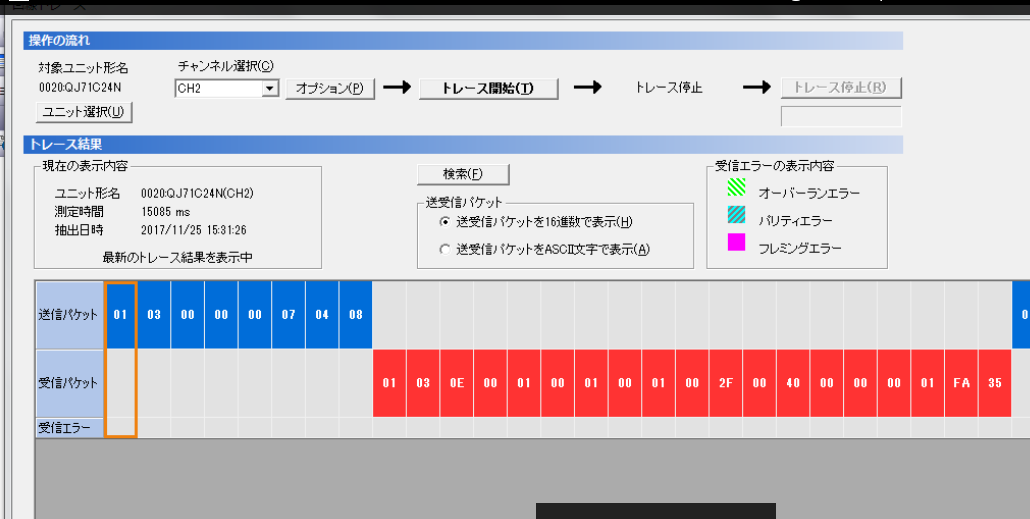The height and width of the screenshot is (519, 1030).
Task: Select received packet cell showing 0E
Action: click(x=457, y=382)
